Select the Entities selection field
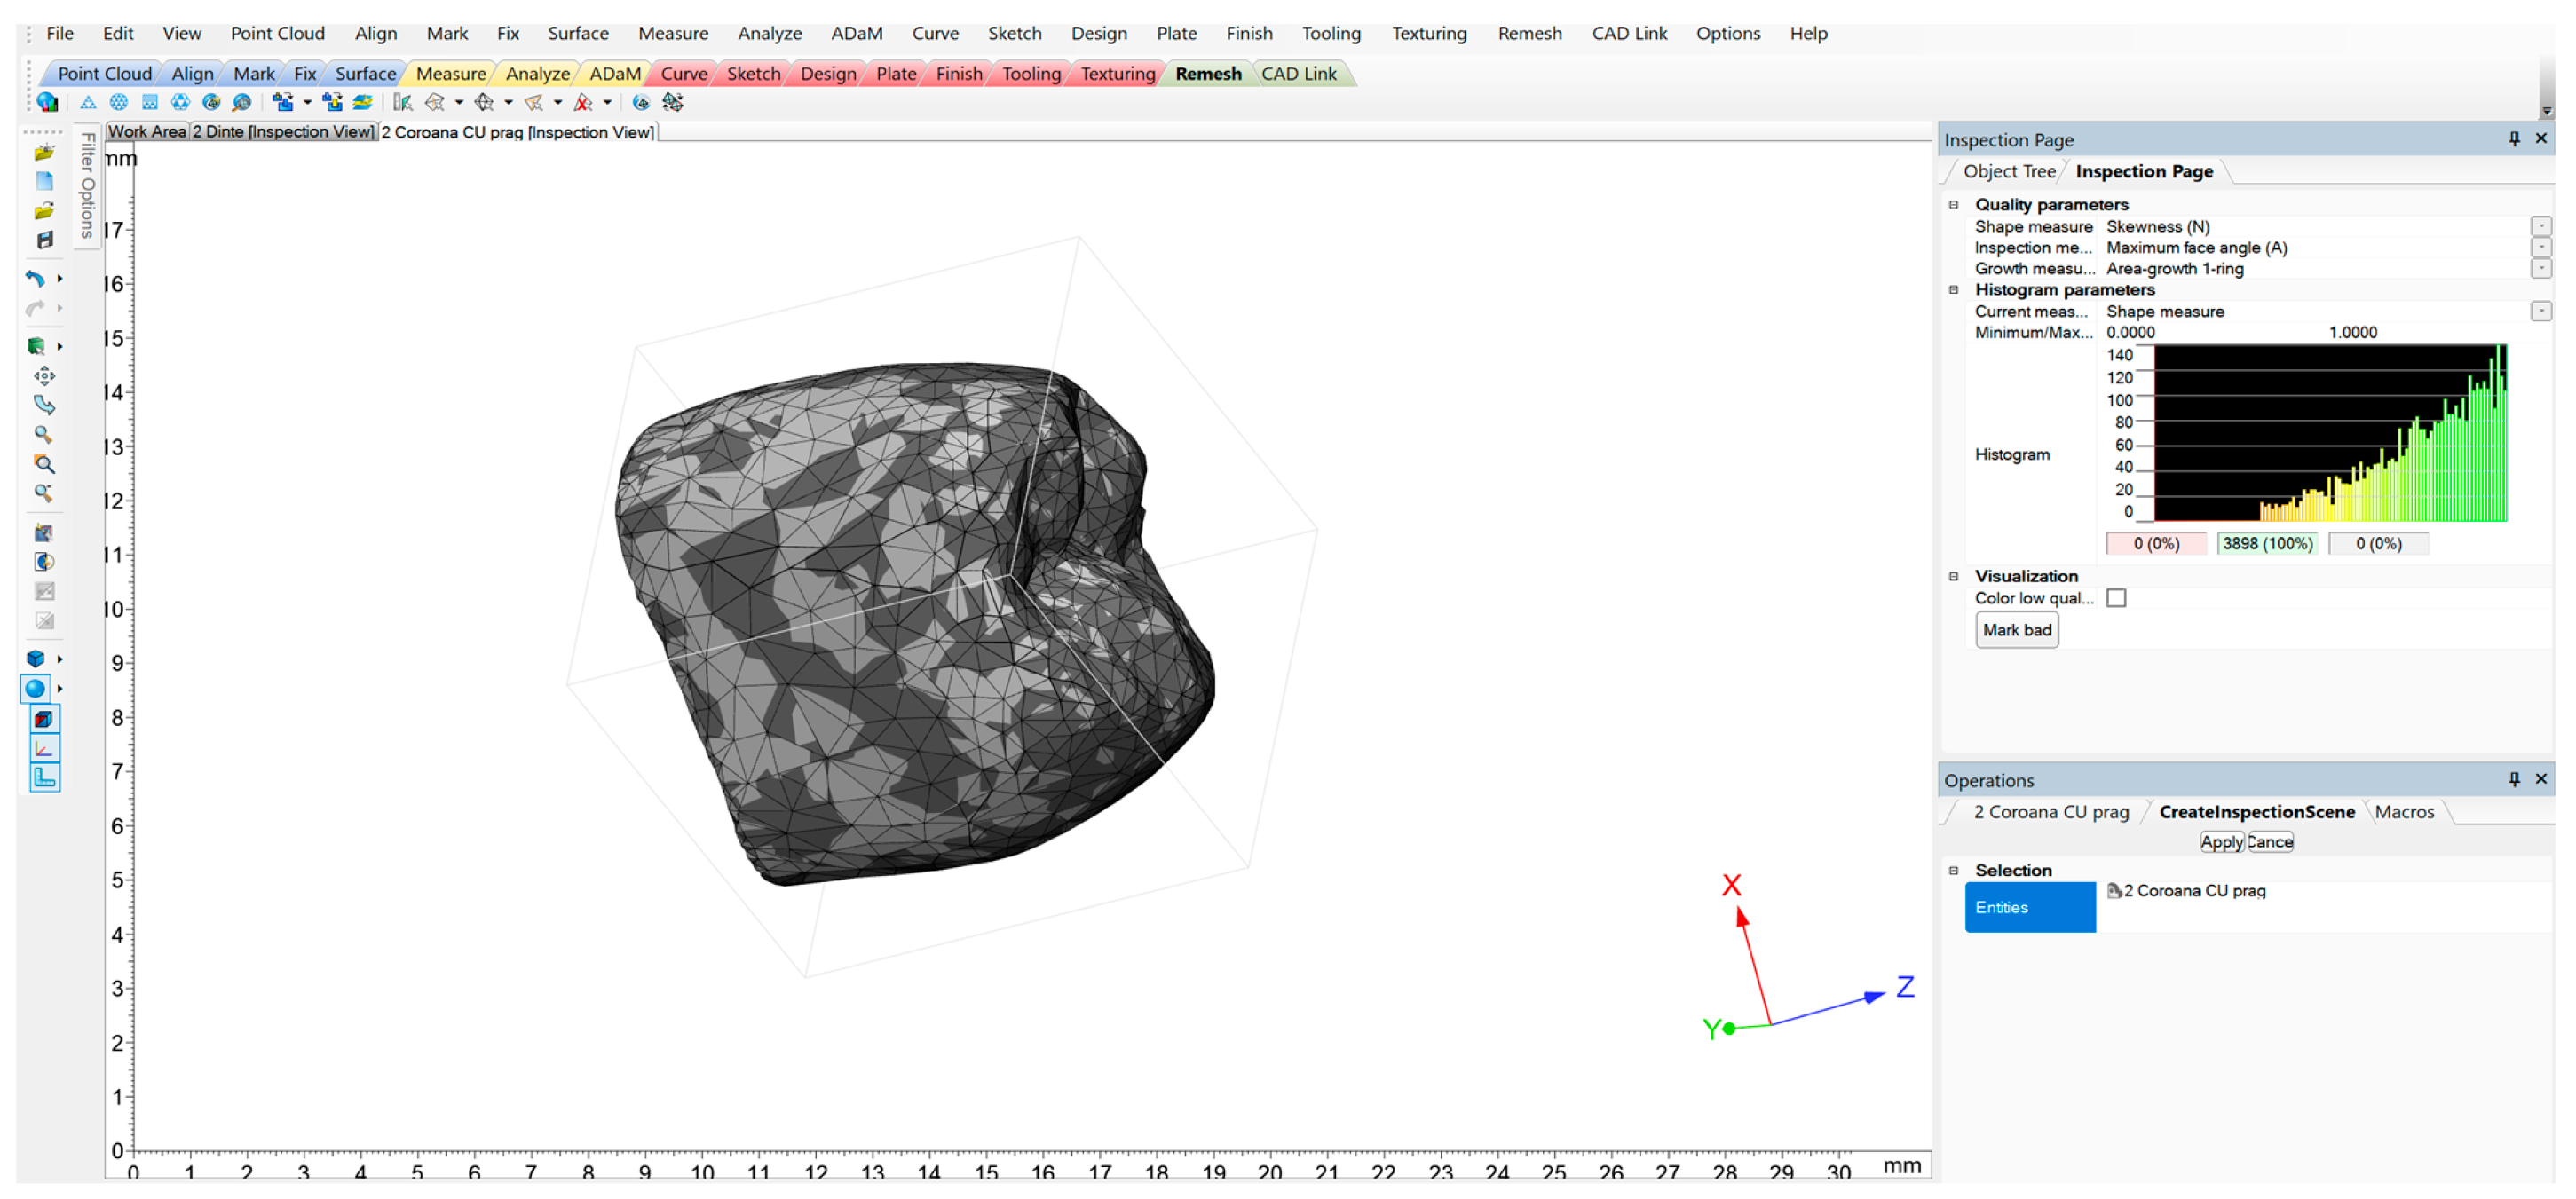 pos(2029,908)
